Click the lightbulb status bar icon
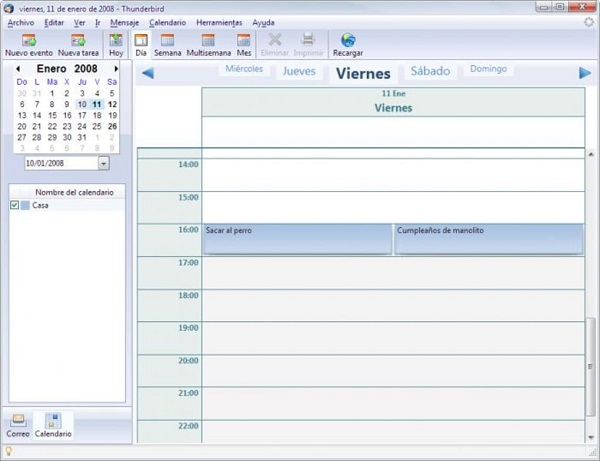 tap(8, 451)
